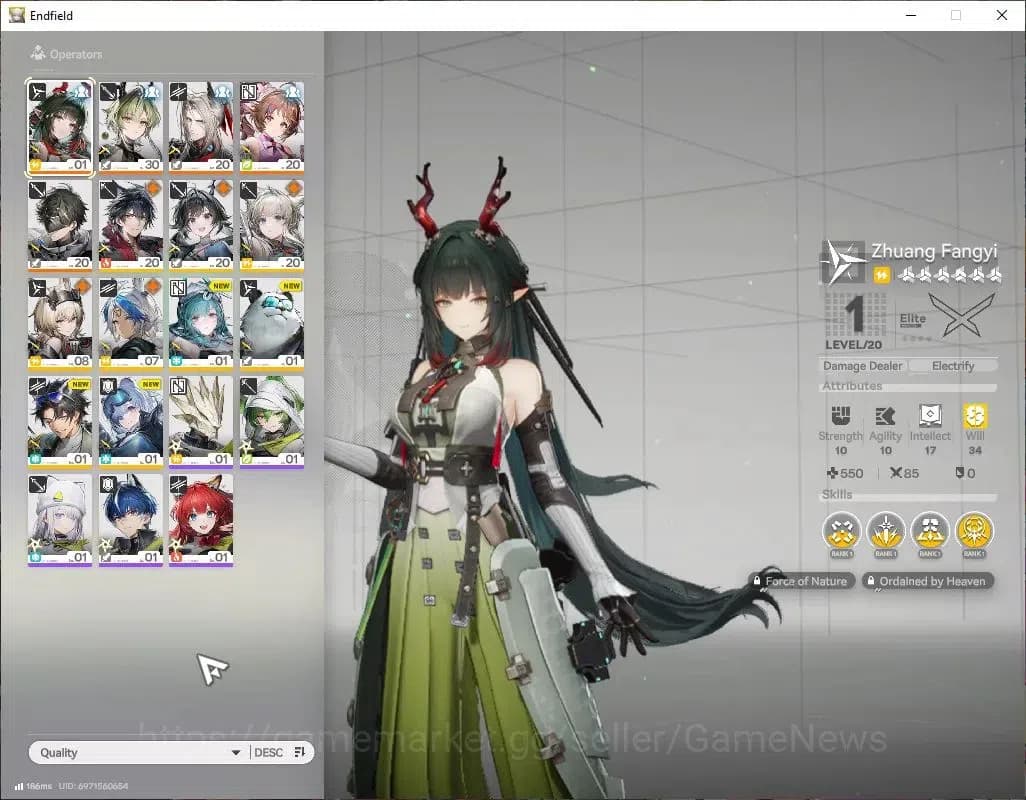Toggle the DESC sort direction button
Screen dimensions: 1026x800
pos(268,752)
